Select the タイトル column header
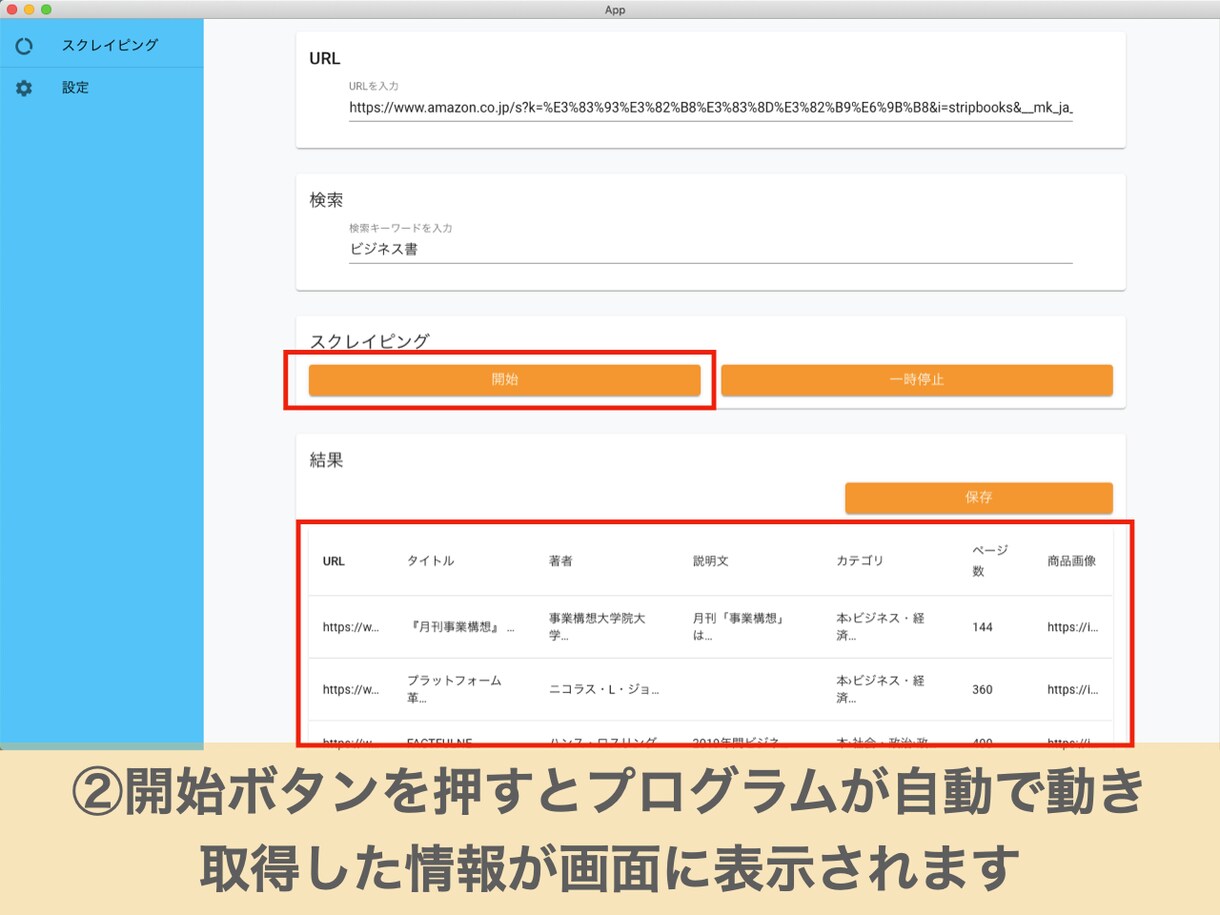Screen dimensions: 1220x915 (430, 561)
